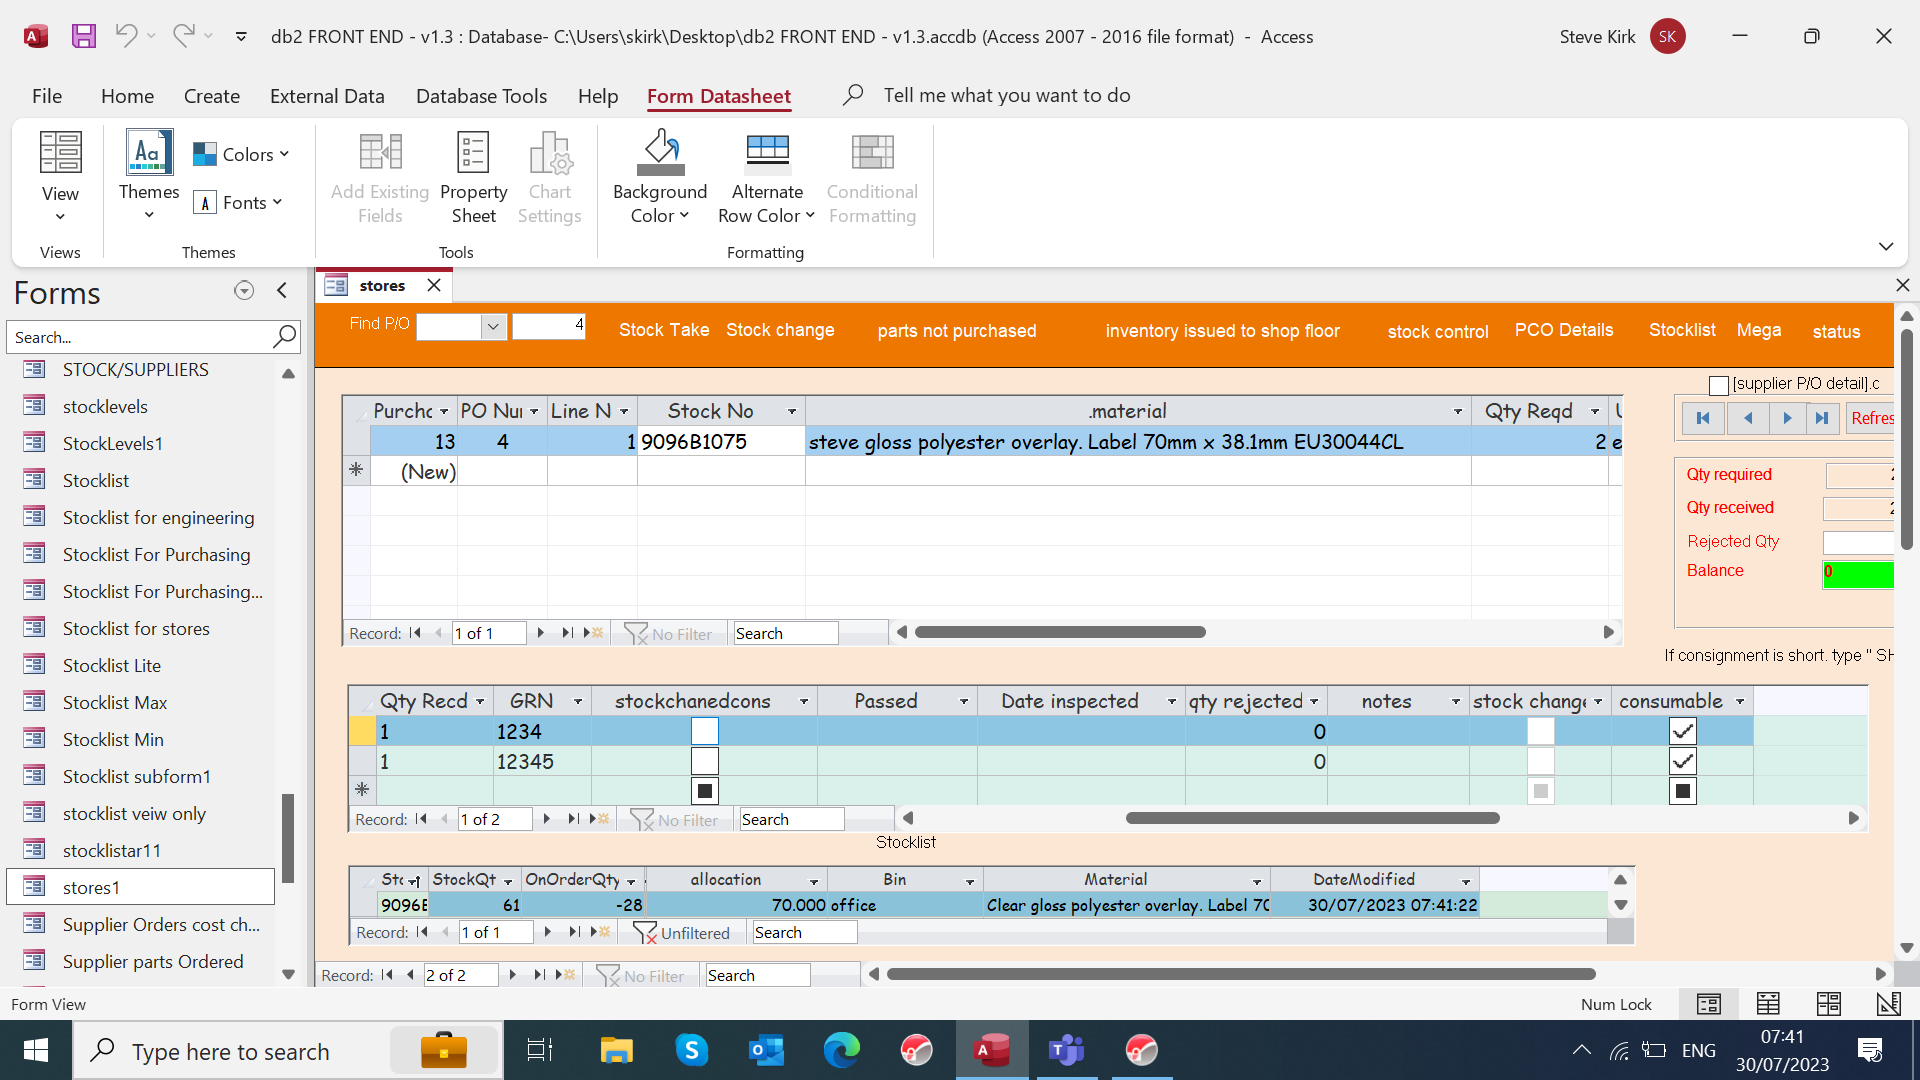
Task: Open Bin column filter dropdown
Action: tap(970, 881)
